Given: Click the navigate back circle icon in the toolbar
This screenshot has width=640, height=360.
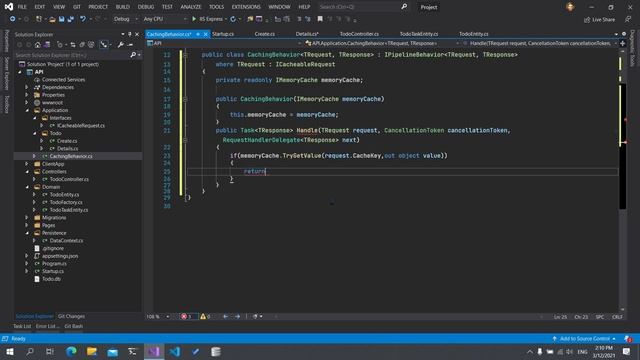Looking at the screenshot, I should pos(13,19).
